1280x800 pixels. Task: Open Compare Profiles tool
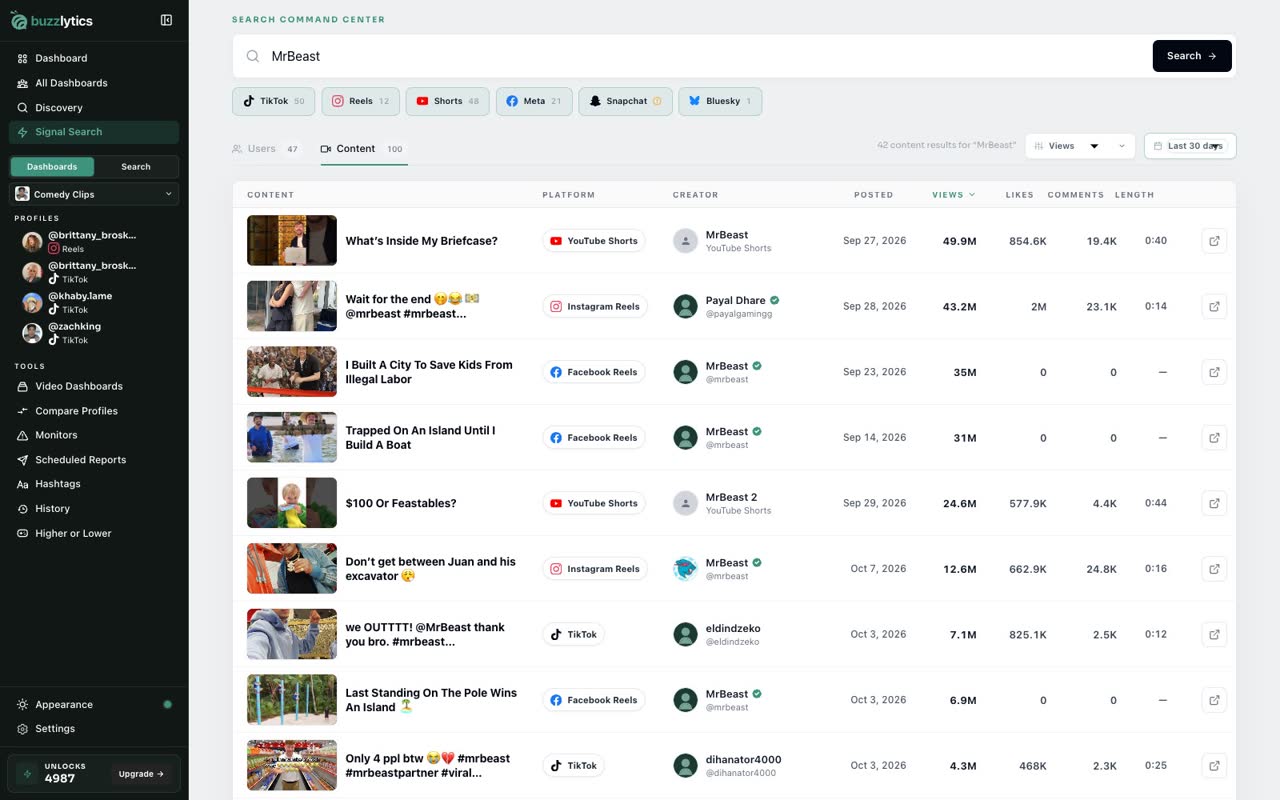point(94,411)
